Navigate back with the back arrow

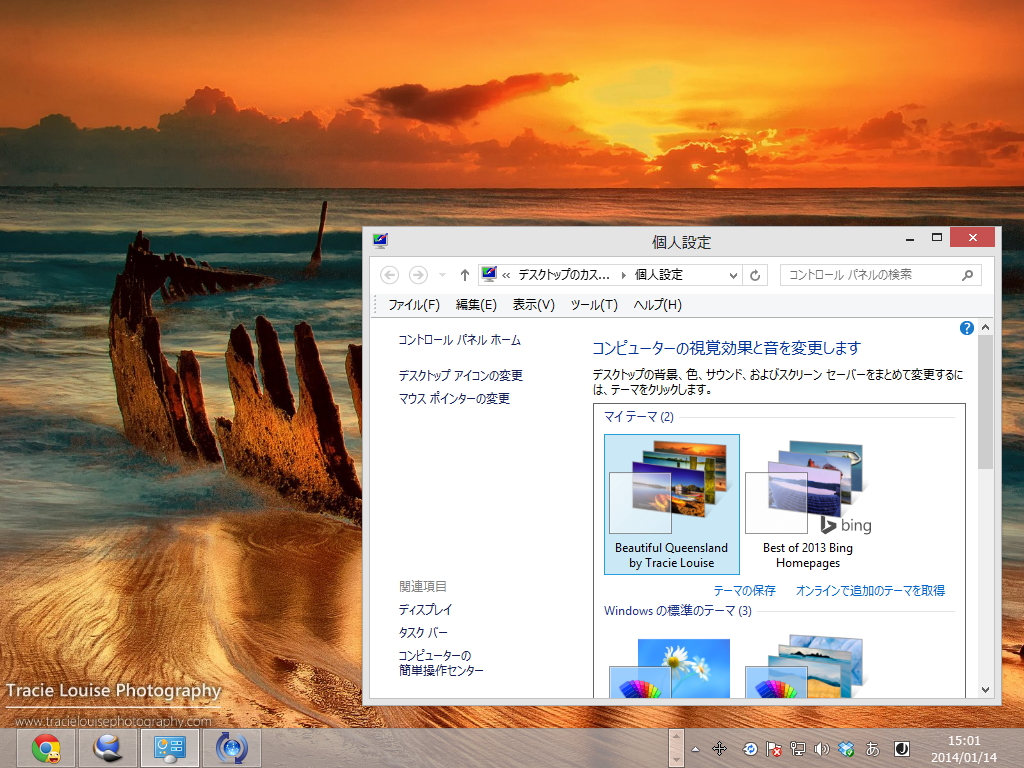click(x=390, y=274)
